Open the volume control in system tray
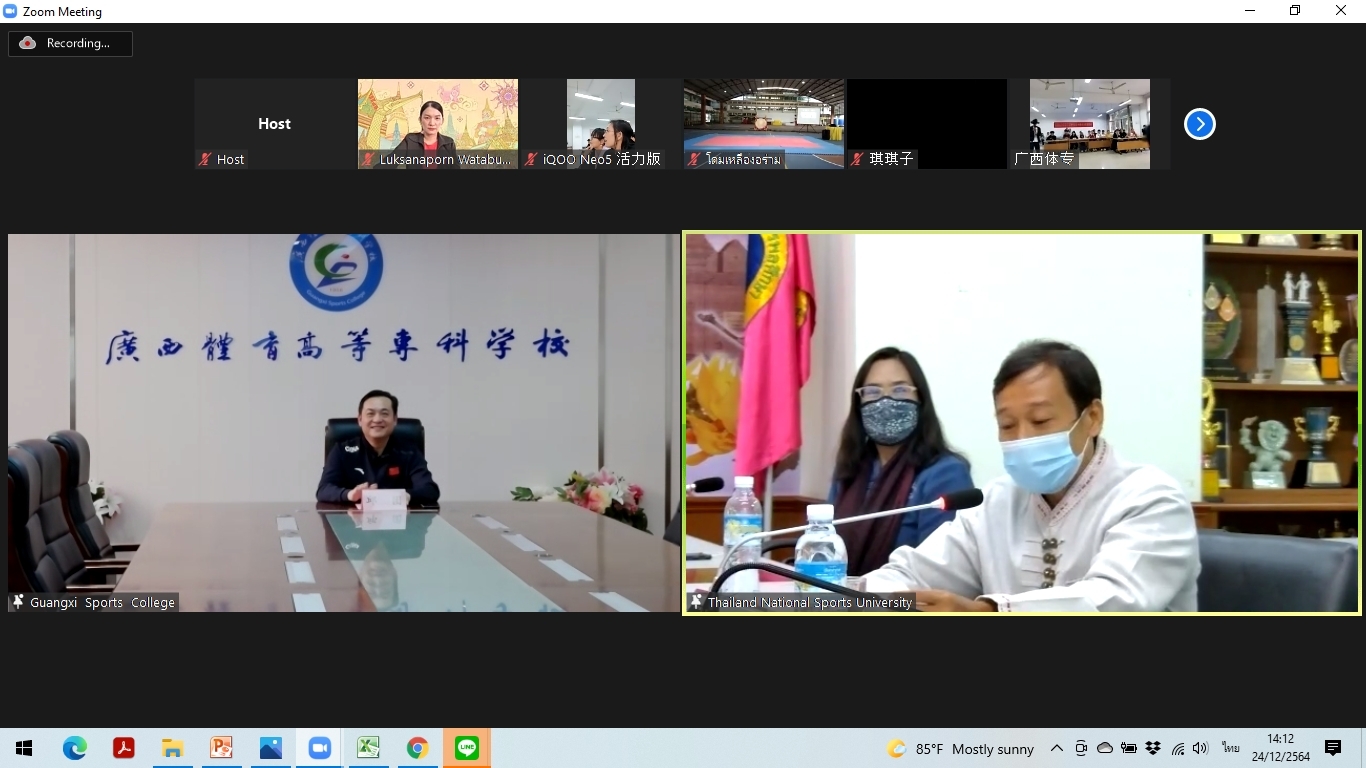Screen dimensions: 1366x768 coord(1200,749)
